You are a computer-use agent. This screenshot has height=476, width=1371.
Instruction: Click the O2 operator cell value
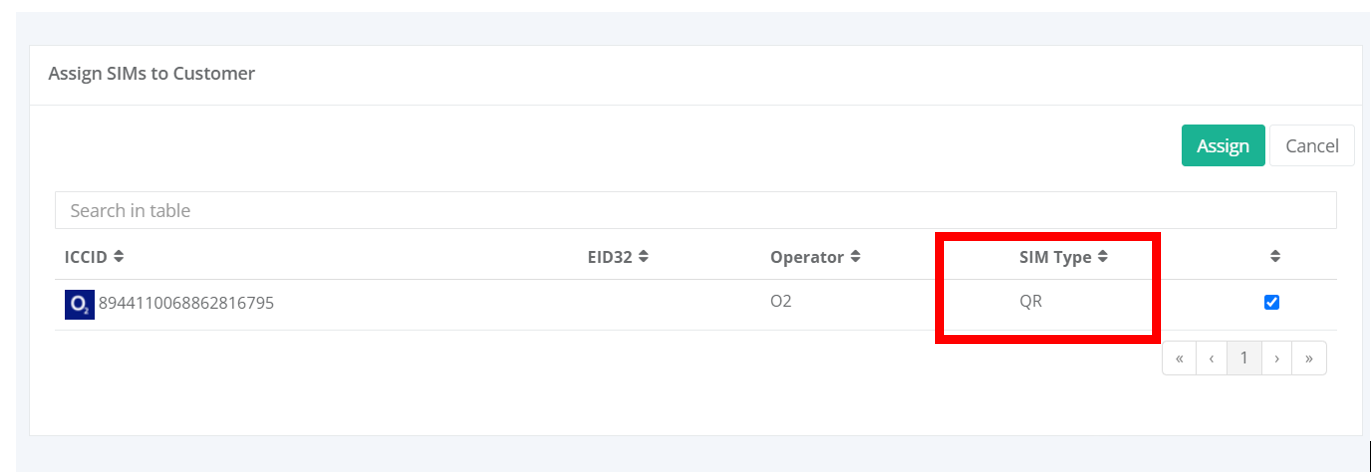tap(781, 301)
